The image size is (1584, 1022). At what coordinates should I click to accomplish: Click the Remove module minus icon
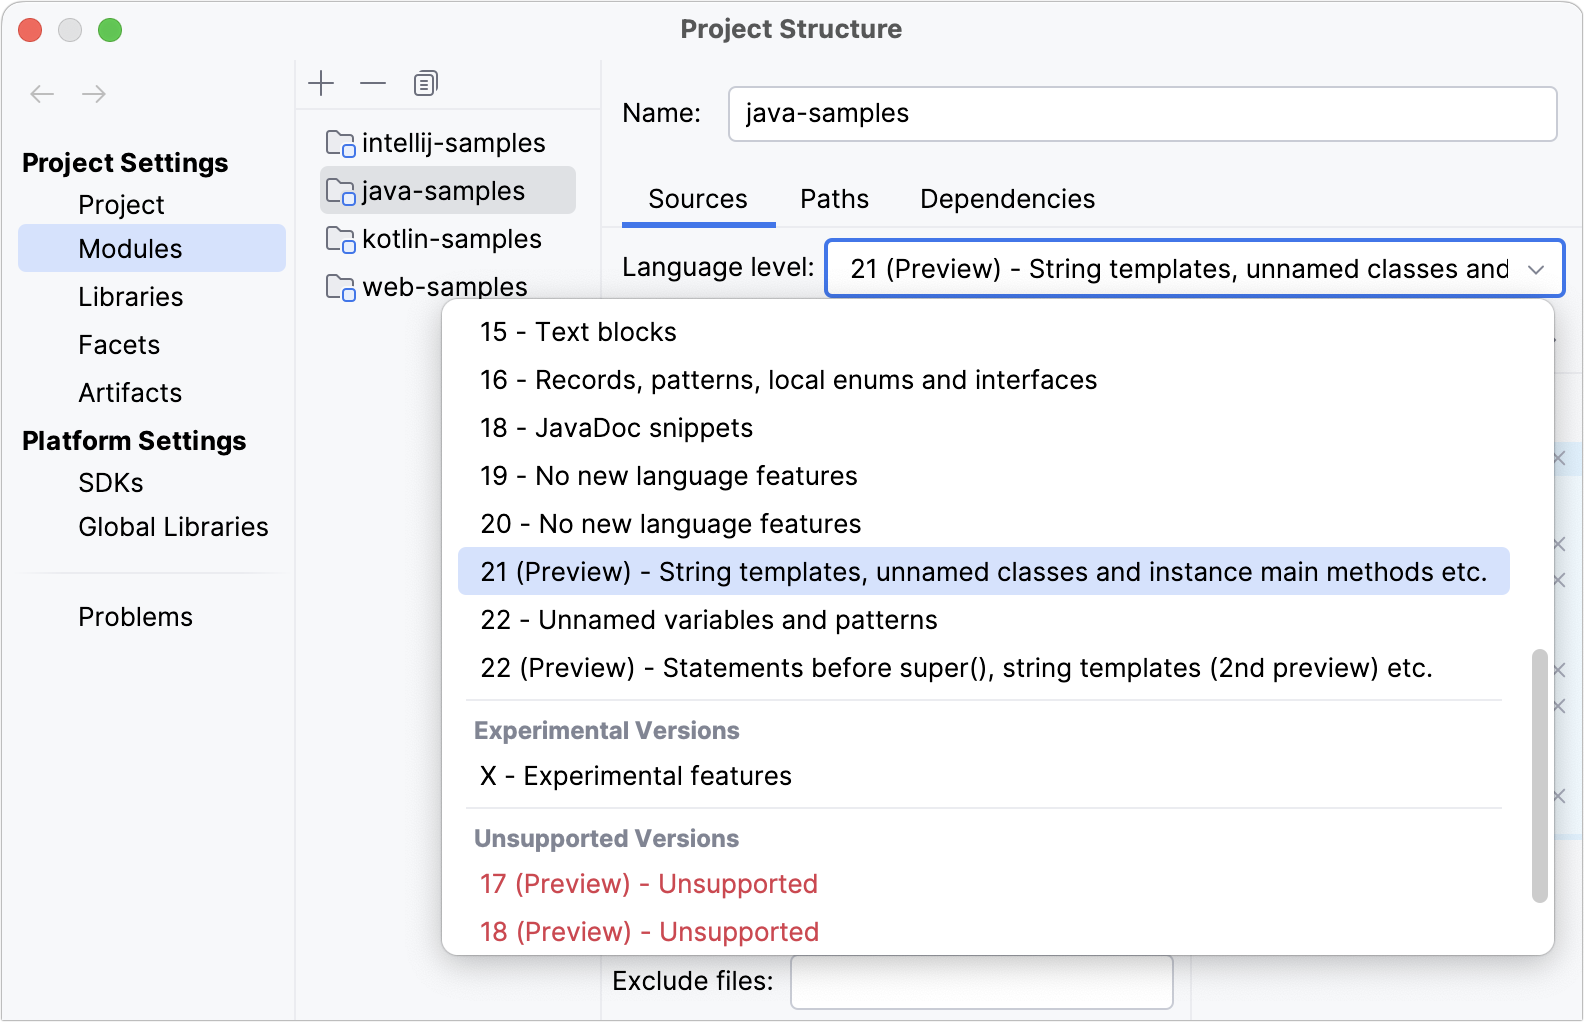373,83
